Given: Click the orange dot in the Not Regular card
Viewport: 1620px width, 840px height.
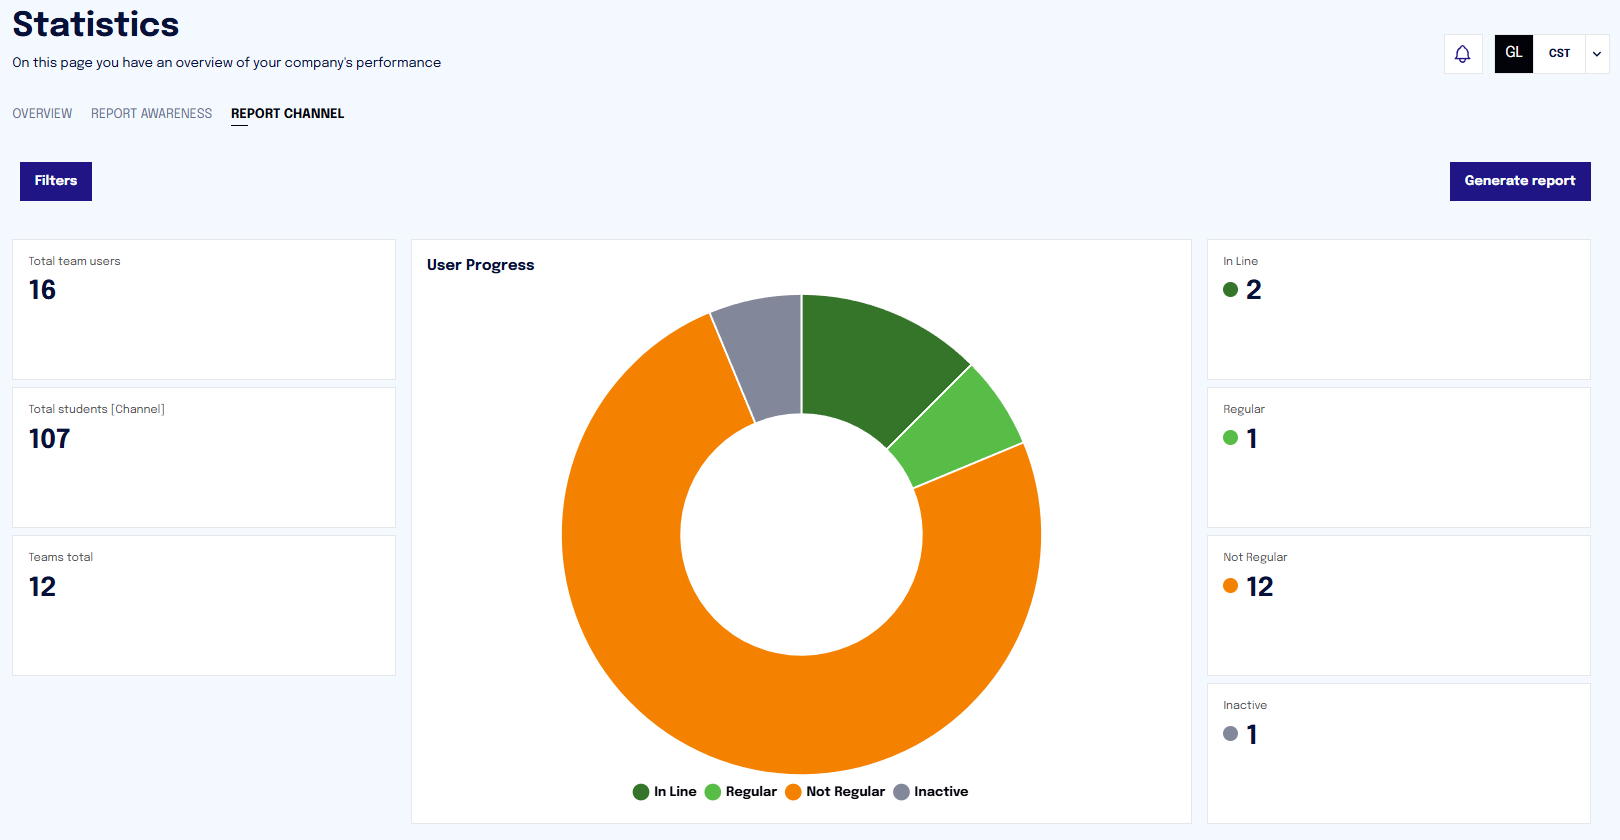Looking at the screenshot, I should click(1230, 586).
